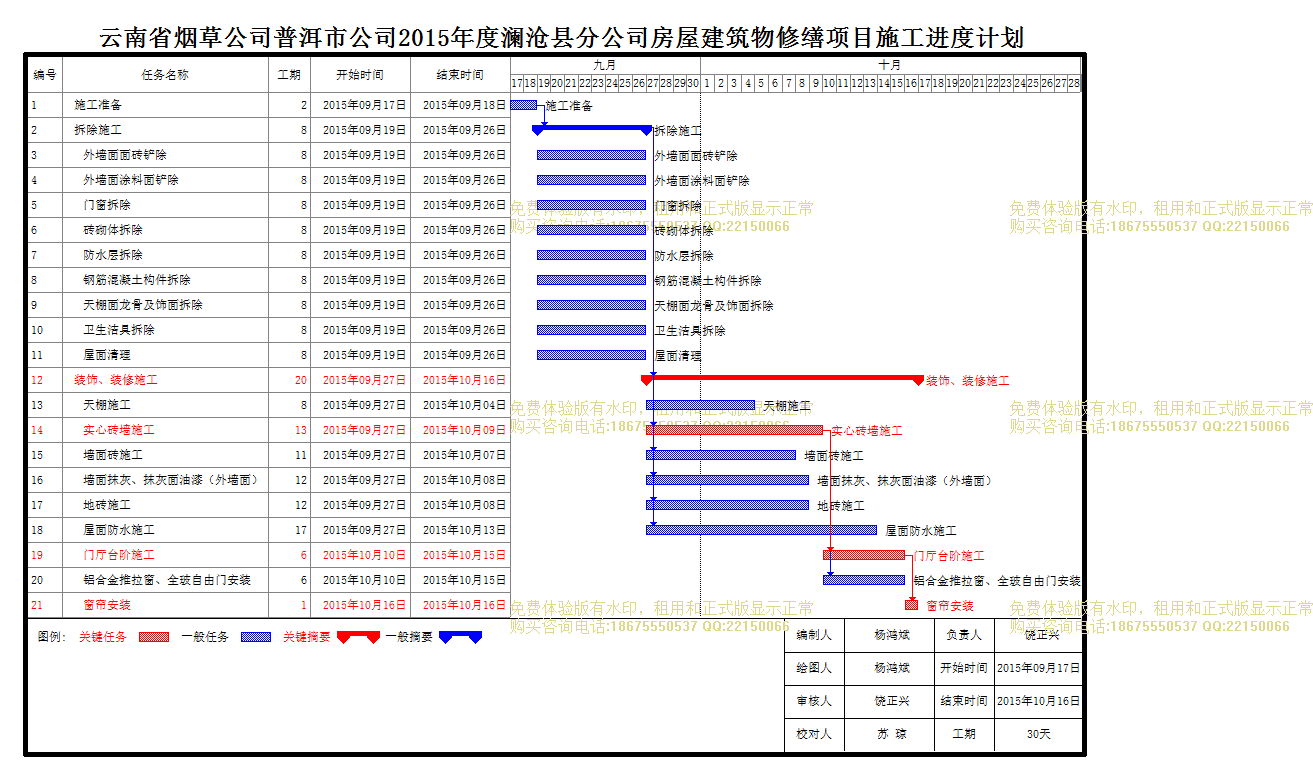Viewport: 1313px width, 778px height.
Task: Click the red summary bar for 装饰、装修施工
Action: [783, 379]
